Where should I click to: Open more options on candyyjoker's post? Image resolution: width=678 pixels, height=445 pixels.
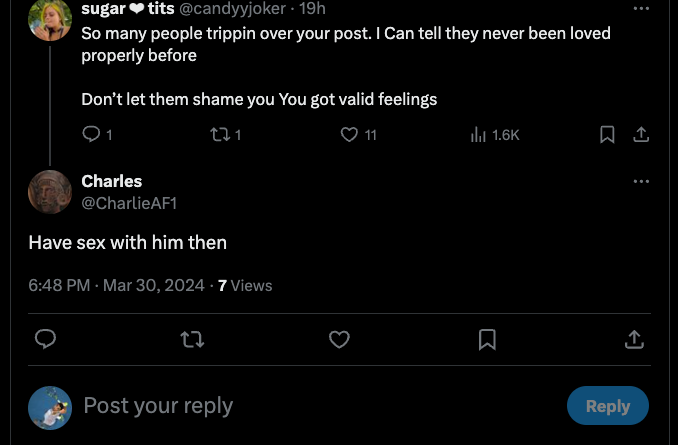click(x=641, y=8)
